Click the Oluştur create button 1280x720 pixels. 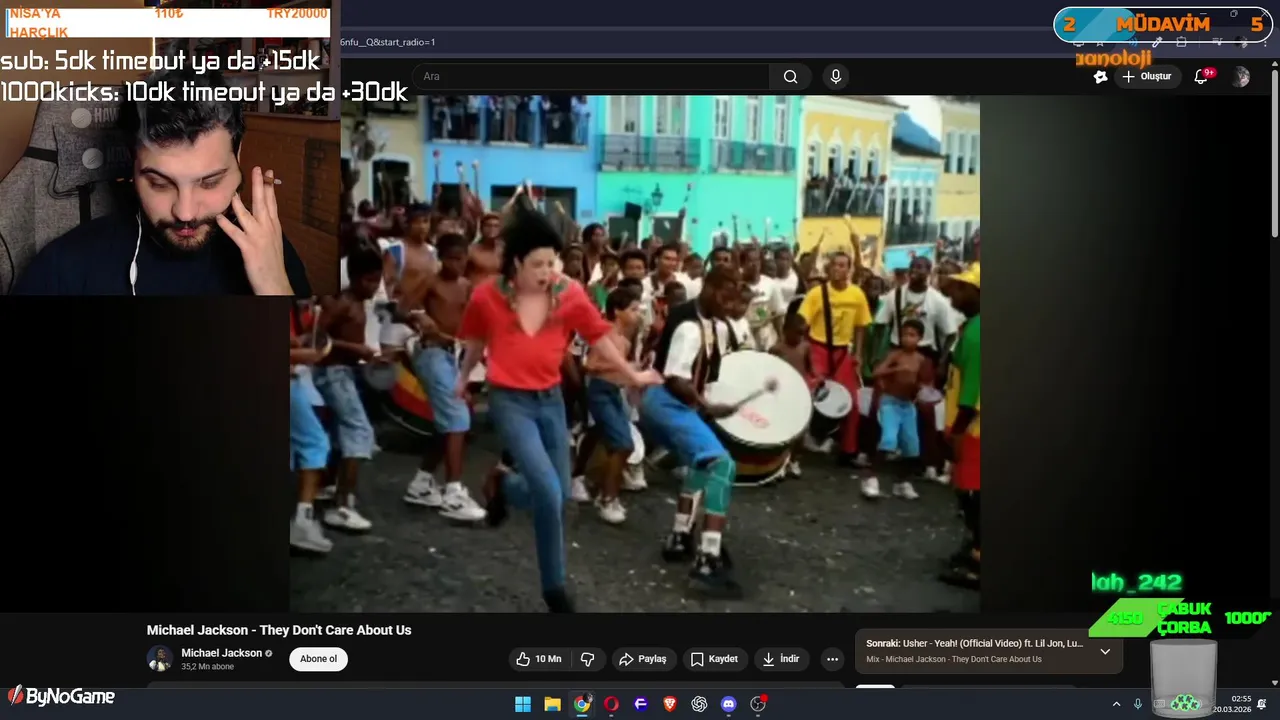pos(1146,77)
